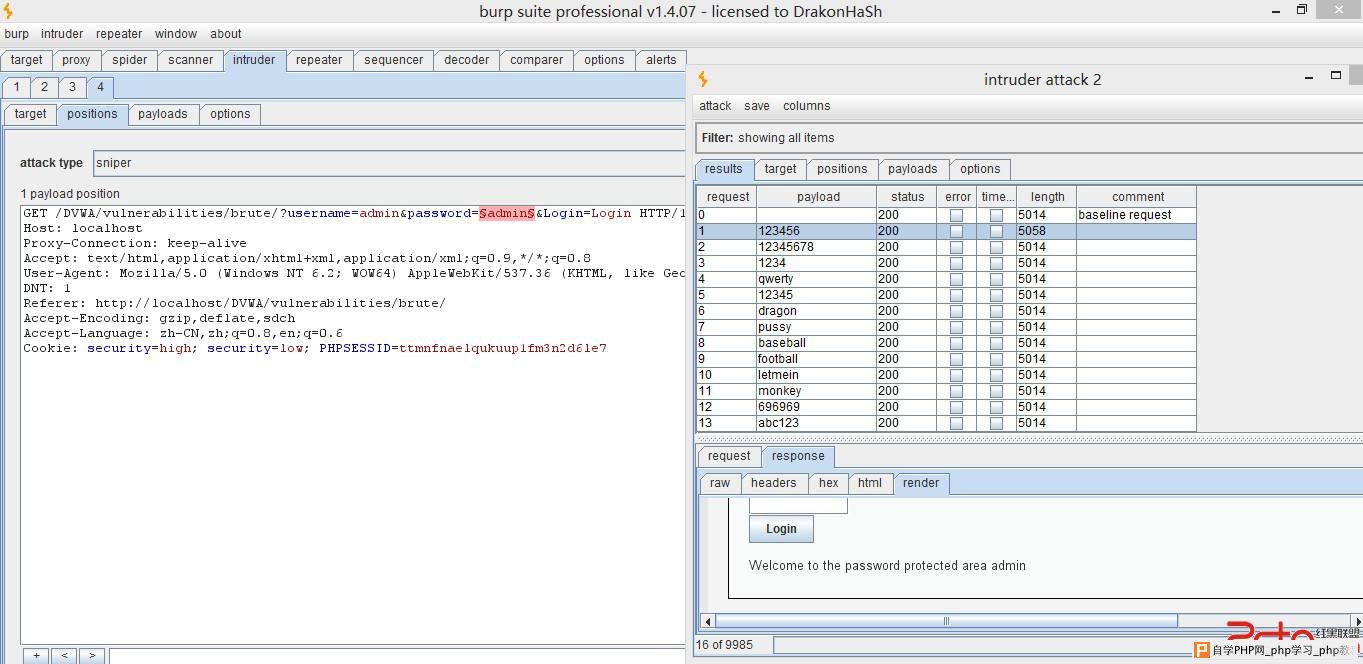The height and width of the screenshot is (664, 1363).
Task: Select intruder attack tab number 1
Action: pos(16,87)
